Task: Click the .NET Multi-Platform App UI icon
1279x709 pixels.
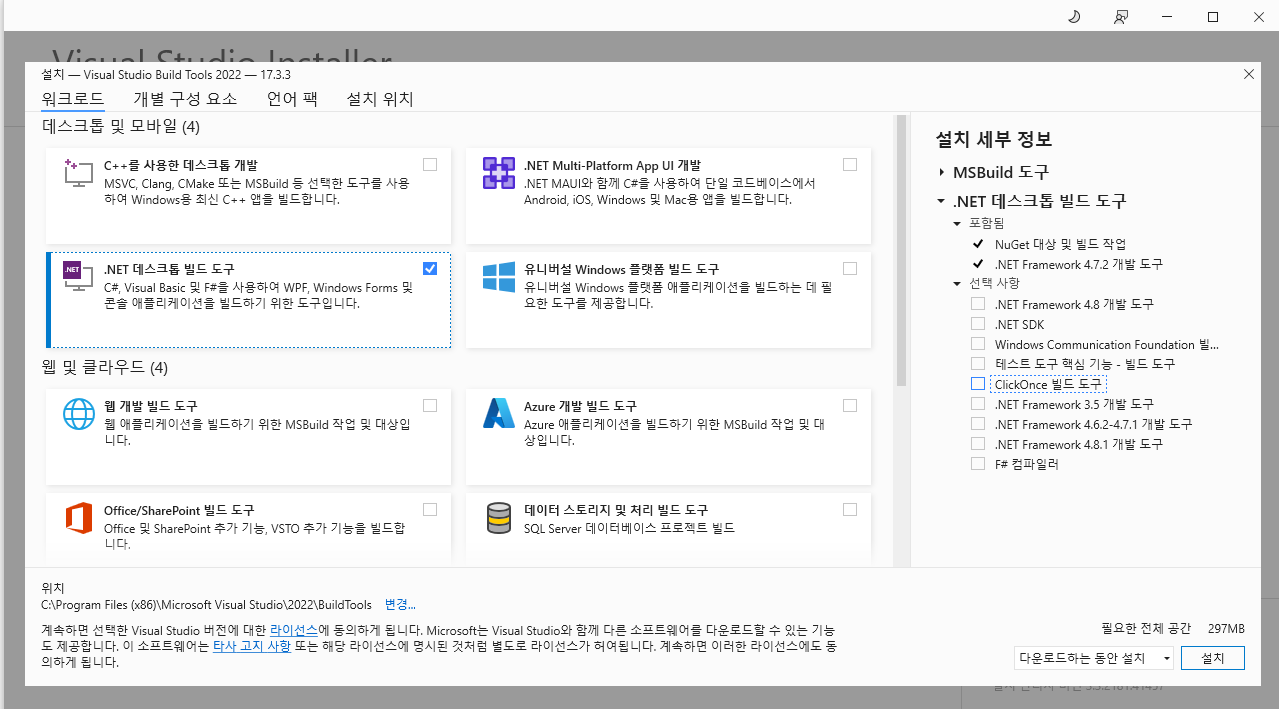Action: point(498,173)
